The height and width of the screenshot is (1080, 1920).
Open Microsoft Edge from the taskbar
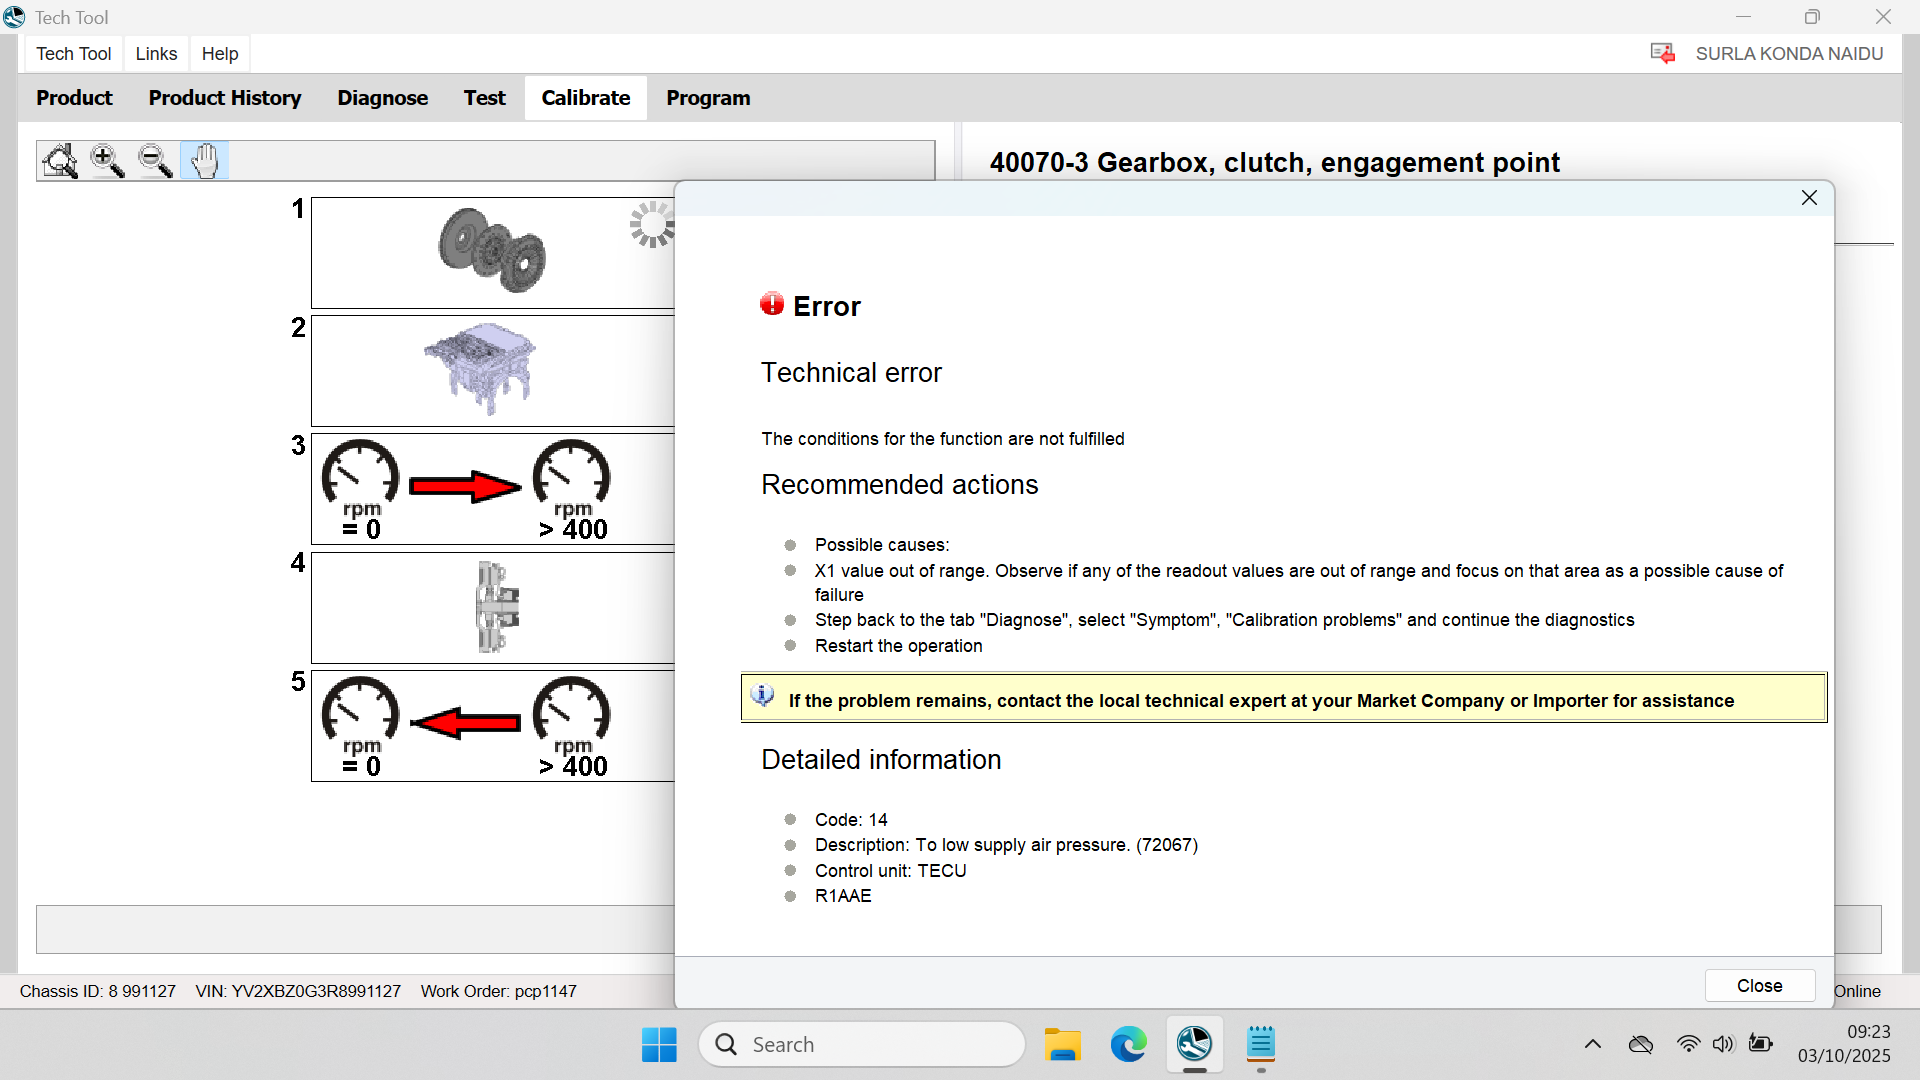click(x=1128, y=1045)
